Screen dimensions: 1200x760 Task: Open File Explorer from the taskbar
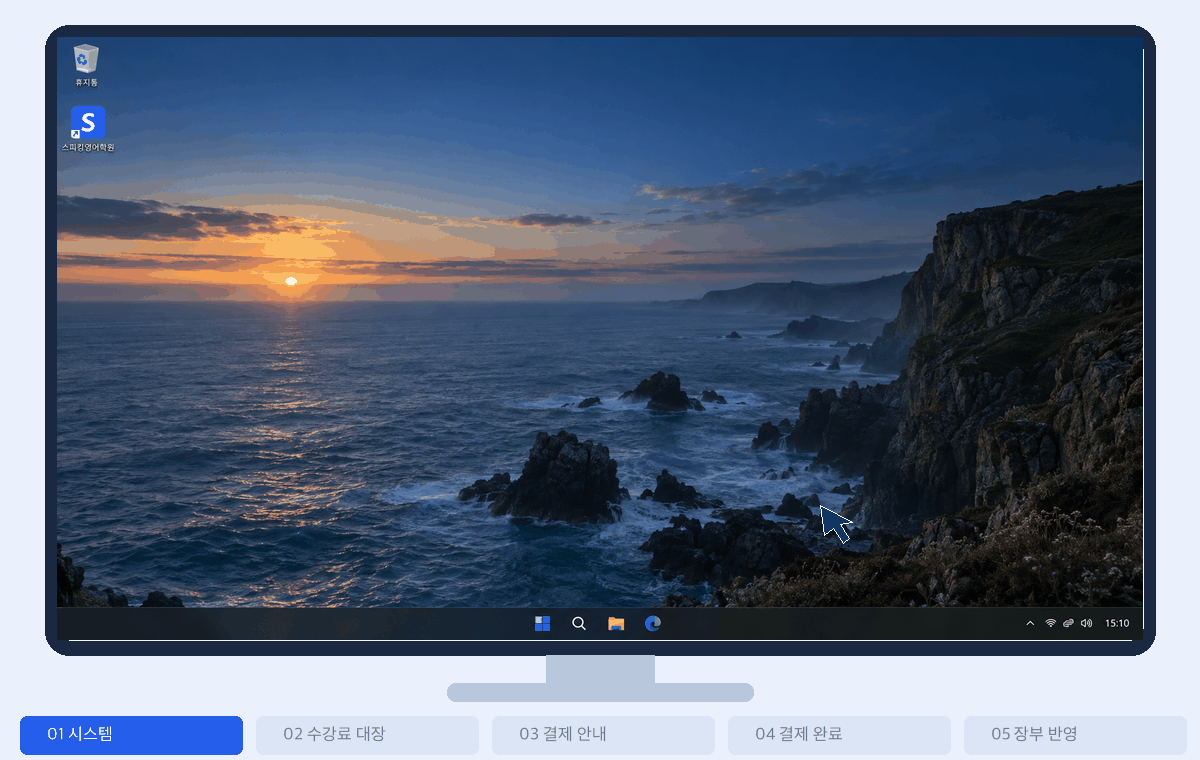coord(616,624)
